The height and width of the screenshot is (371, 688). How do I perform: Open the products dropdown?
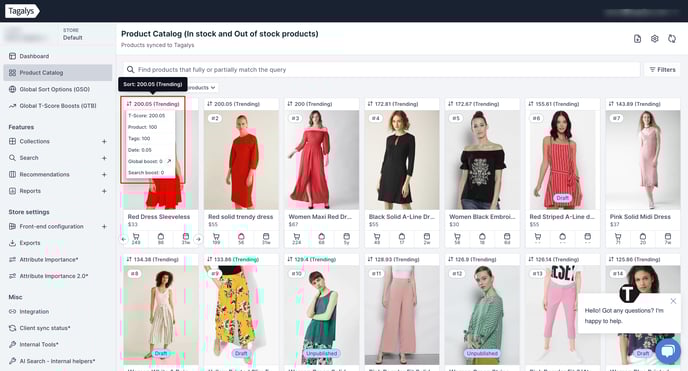click(x=203, y=88)
